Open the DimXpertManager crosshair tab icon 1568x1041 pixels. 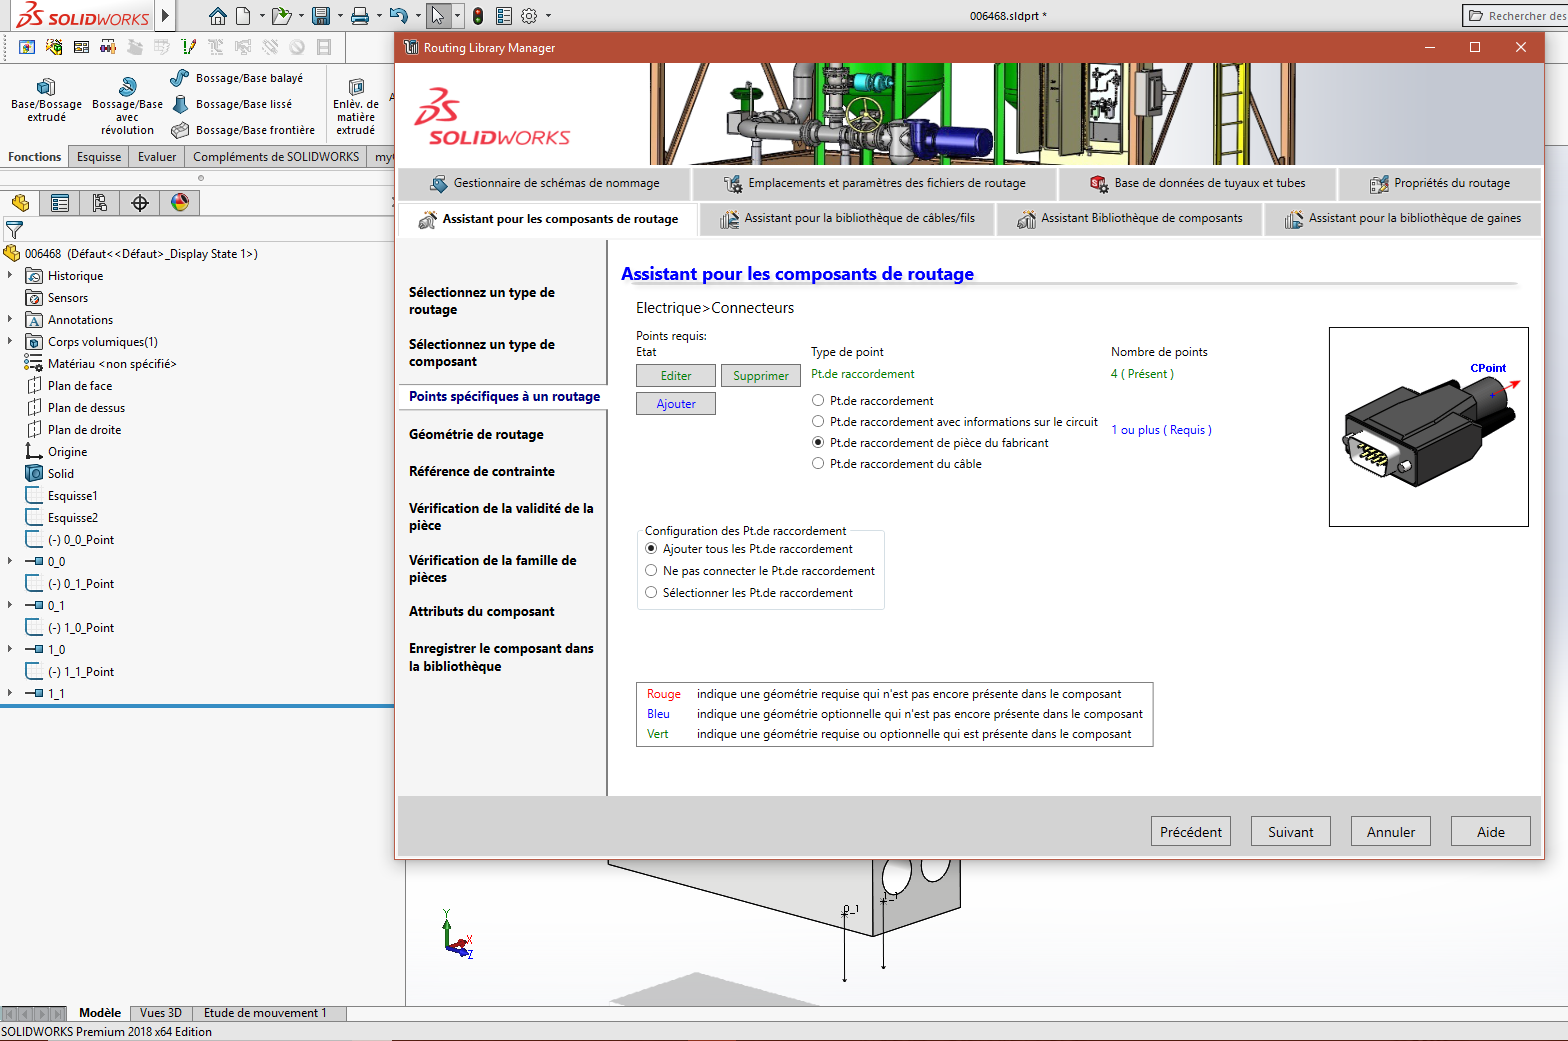pos(140,203)
